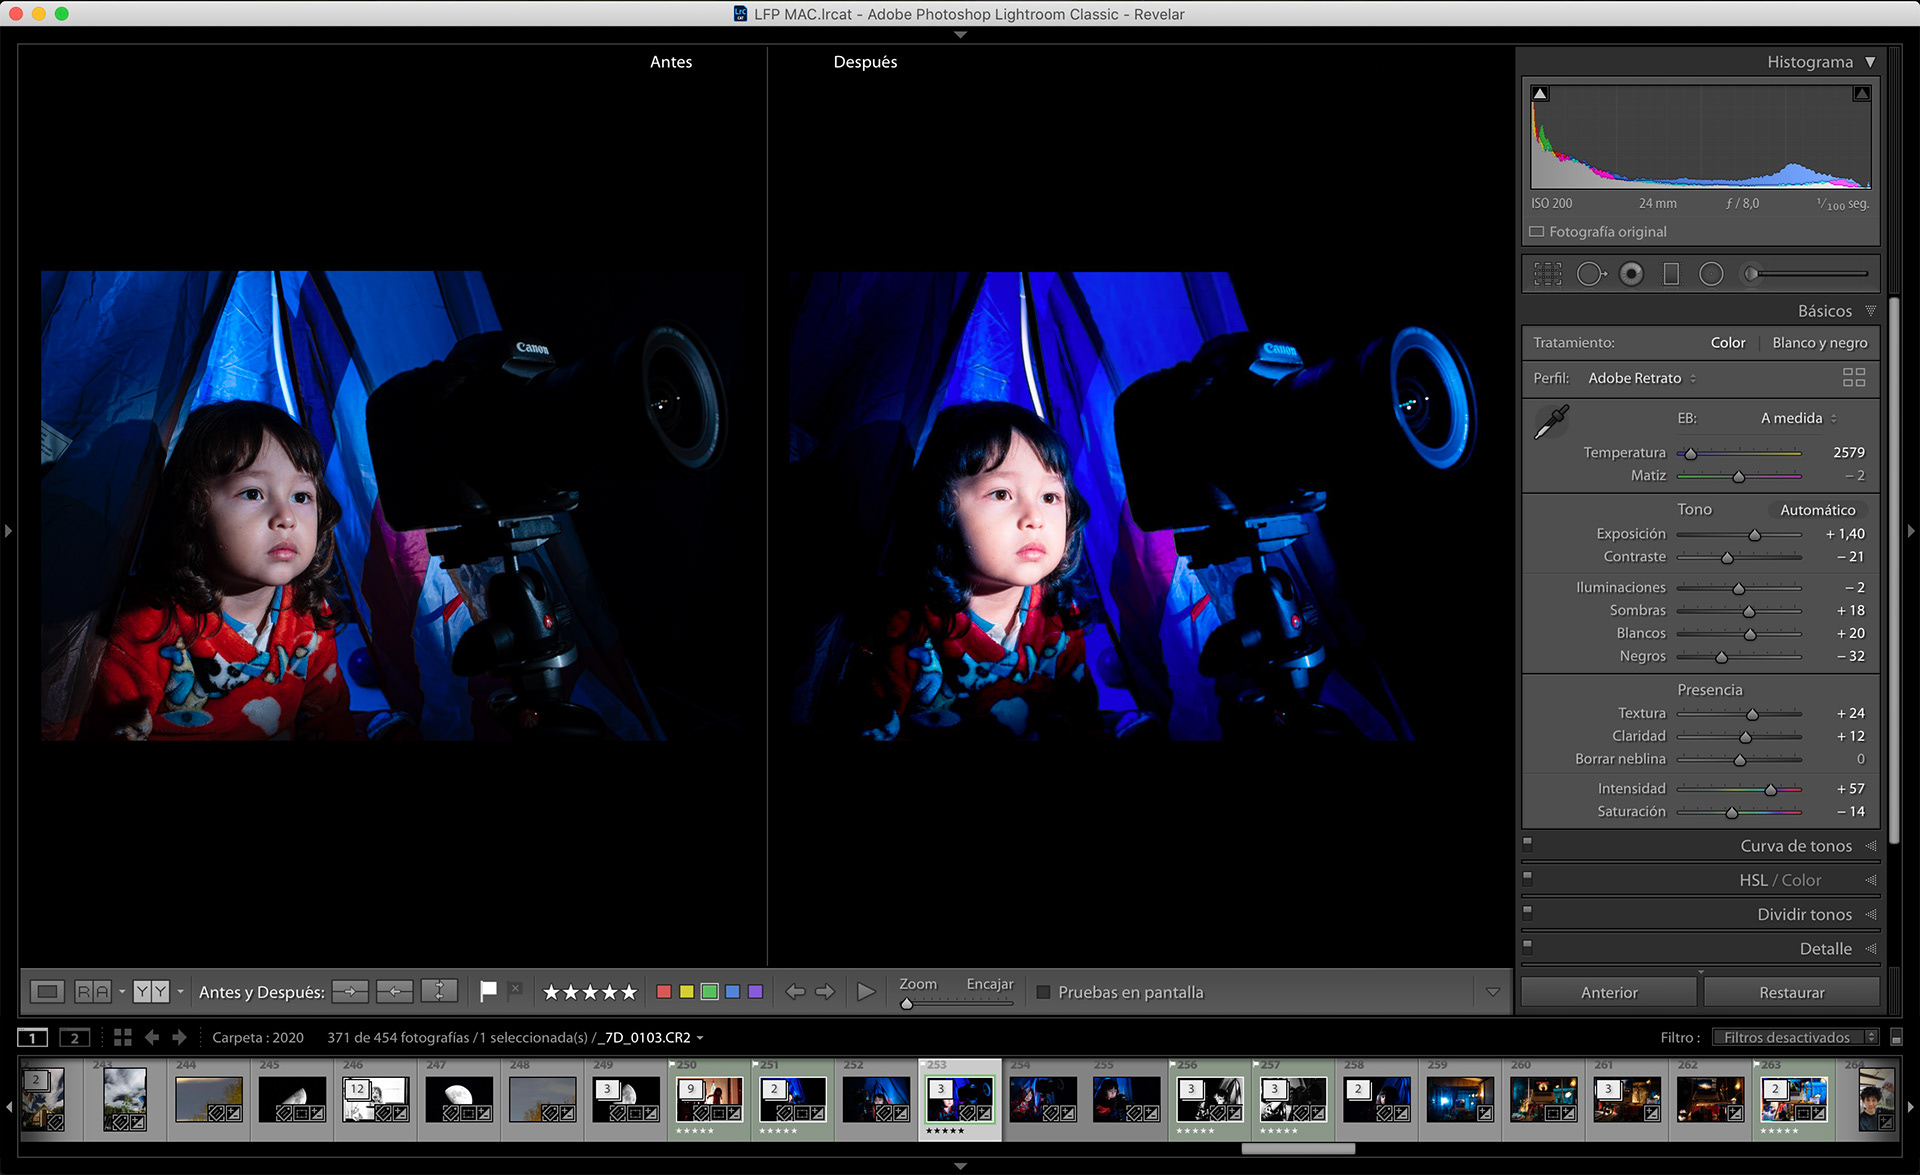The height and width of the screenshot is (1175, 1920).
Task: Assign green color label
Action: coord(709,992)
